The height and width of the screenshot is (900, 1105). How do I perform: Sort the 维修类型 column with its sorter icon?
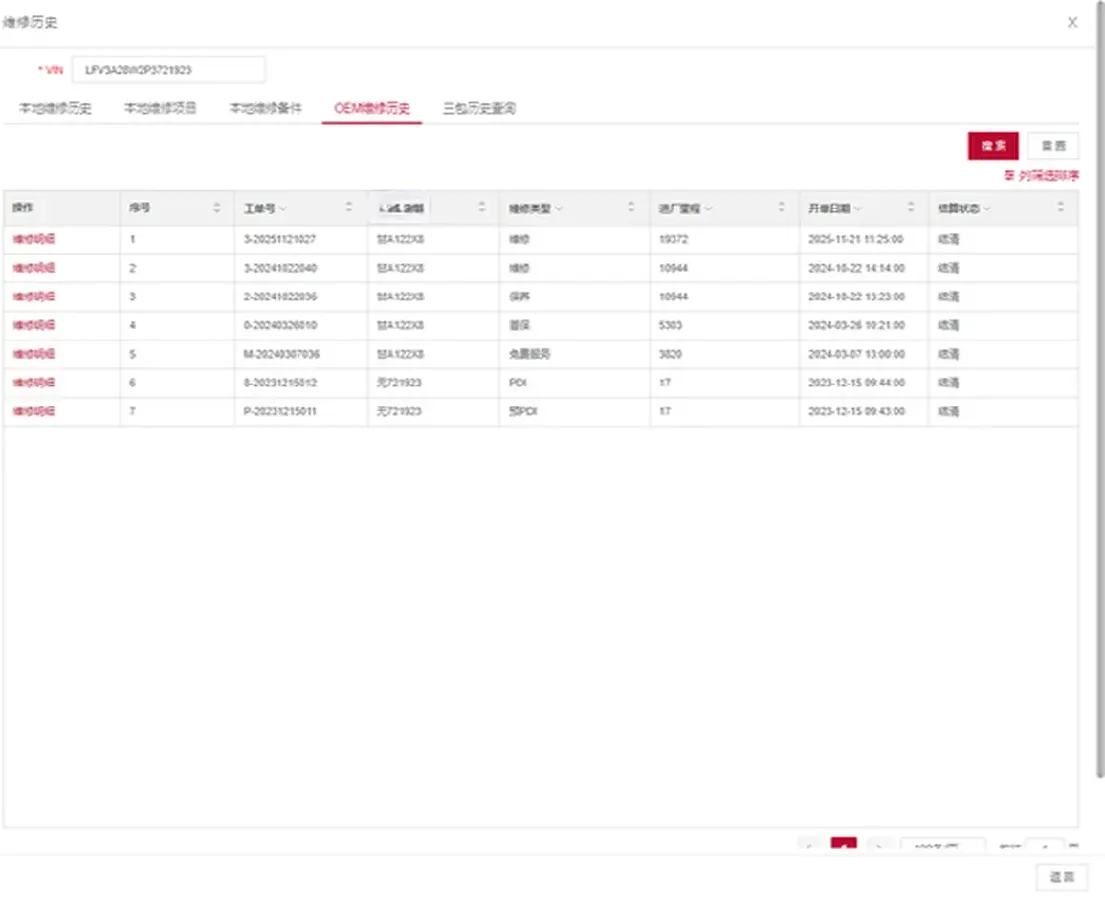pos(631,209)
